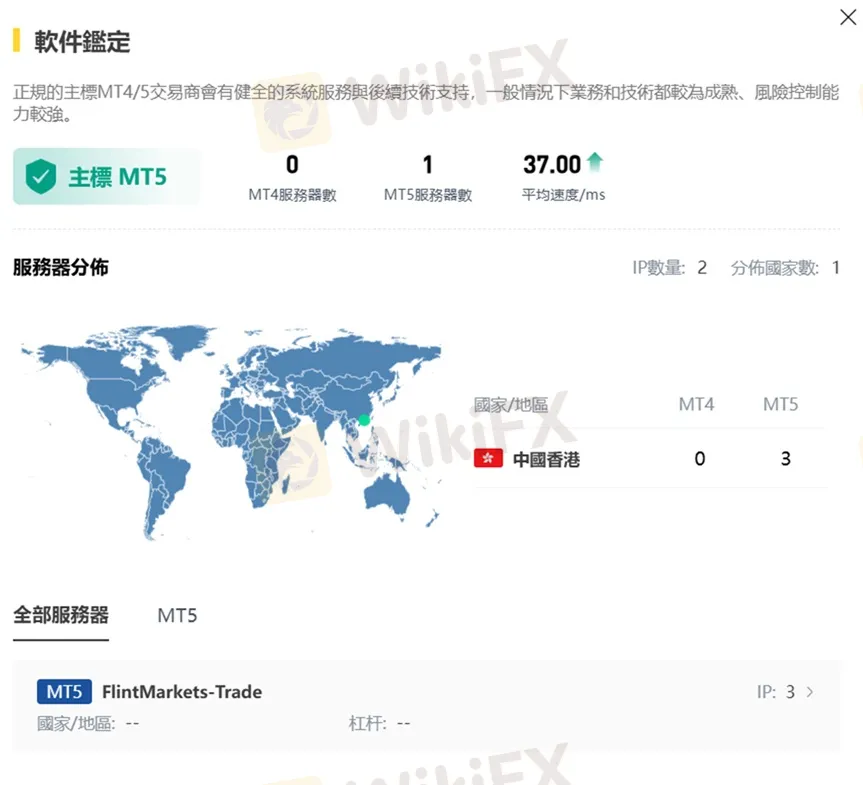The image size is (863, 785).
Task: Click the green location marker on Hong Kong
Action: click(365, 421)
